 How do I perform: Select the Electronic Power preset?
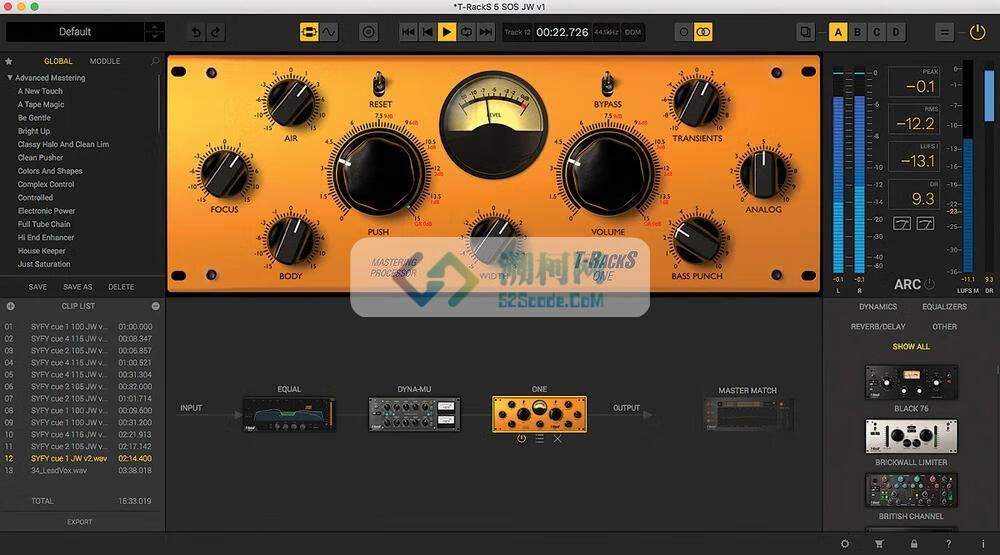[x=47, y=211]
